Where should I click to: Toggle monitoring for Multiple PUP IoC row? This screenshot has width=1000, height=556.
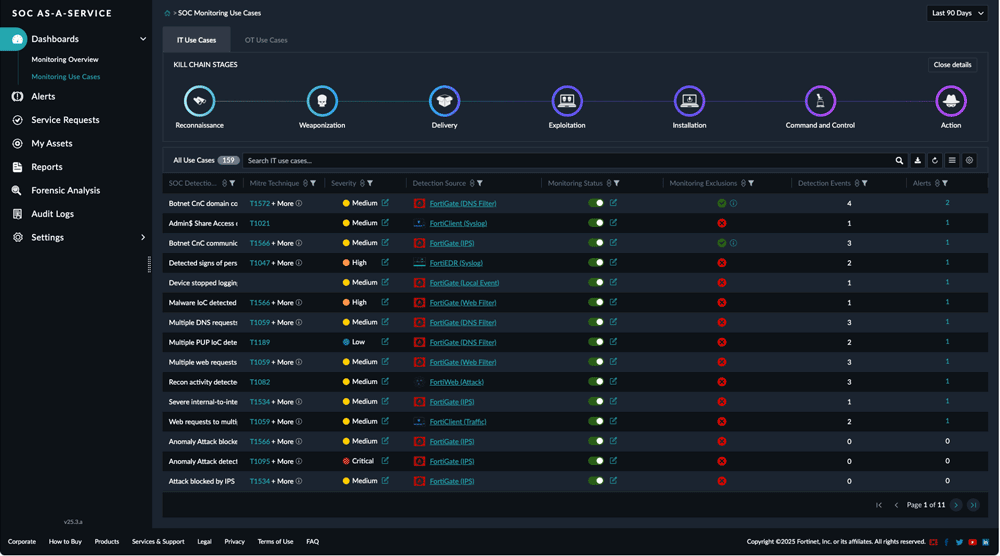(x=596, y=342)
